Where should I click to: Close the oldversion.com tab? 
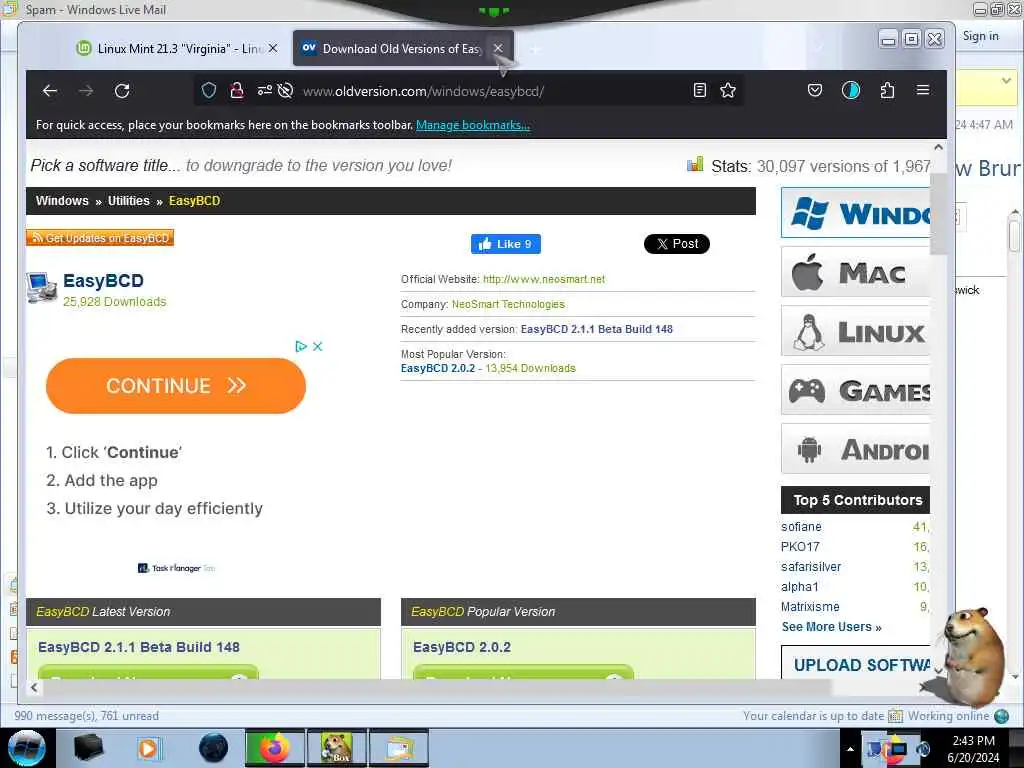(x=498, y=48)
